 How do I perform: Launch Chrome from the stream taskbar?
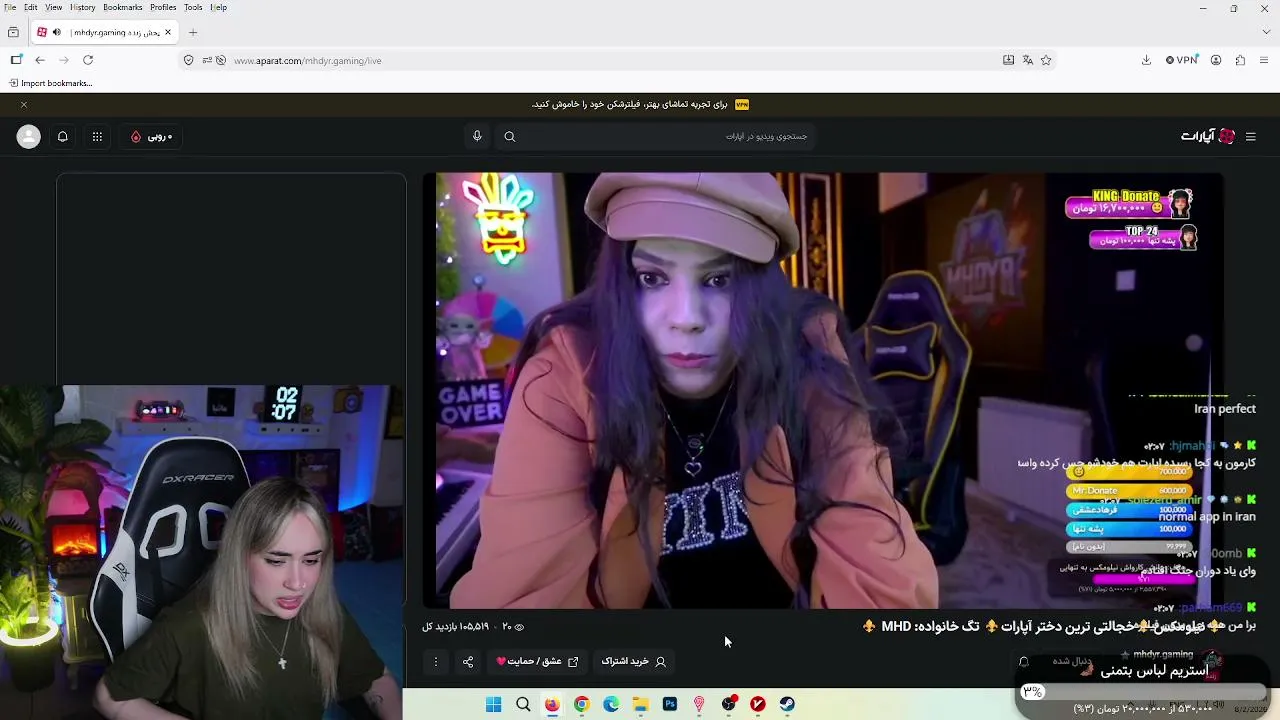[581, 705]
